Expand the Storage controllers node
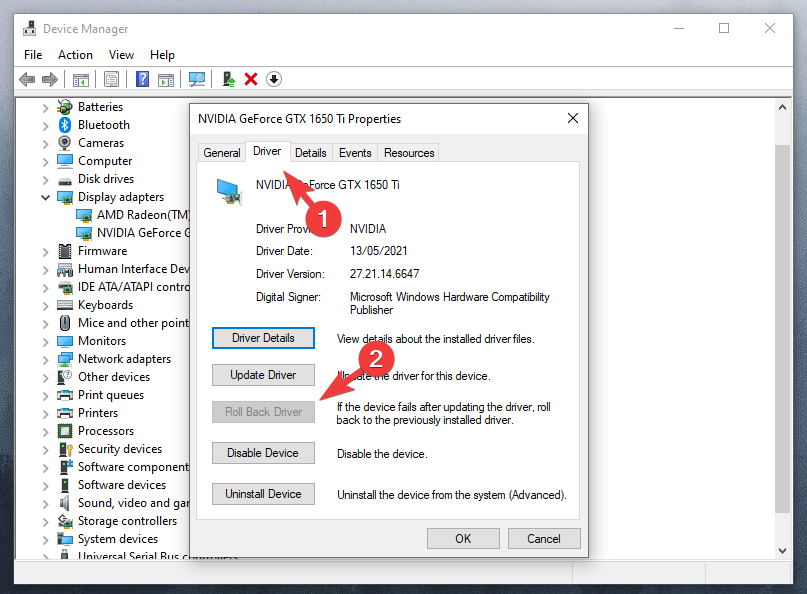Screen dimensions: 807x594 [45, 522]
